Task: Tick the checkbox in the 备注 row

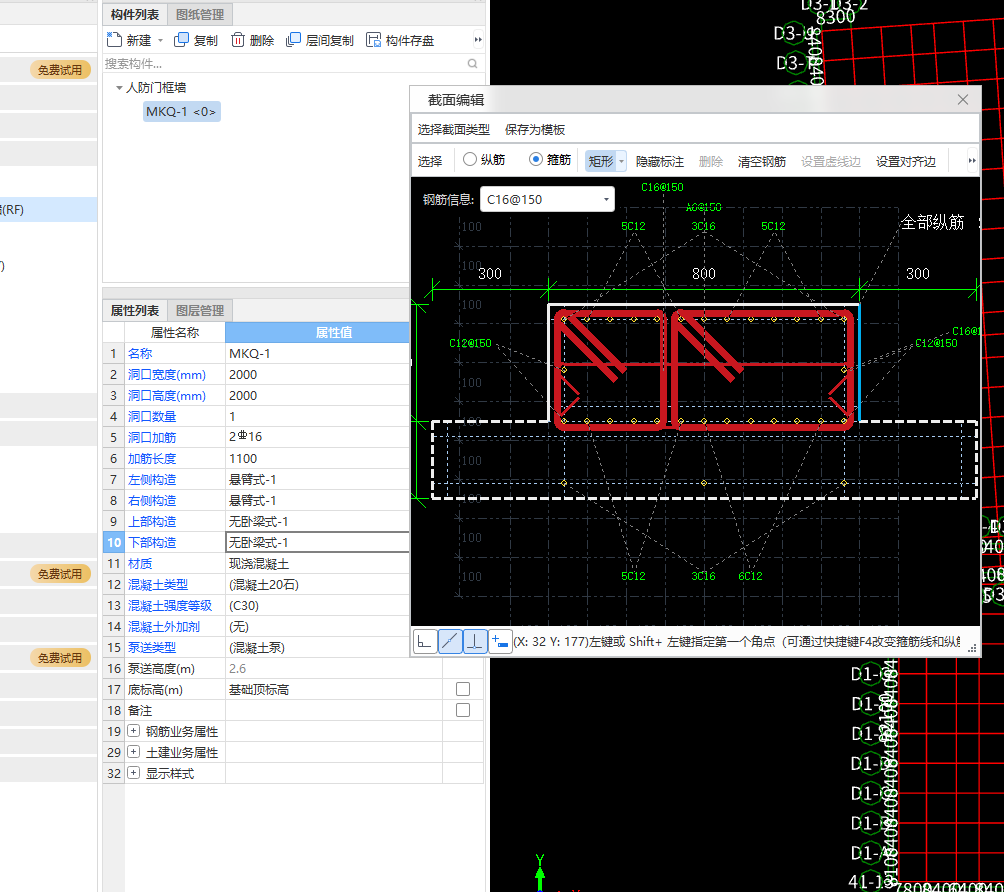Action: pos(463,710)
